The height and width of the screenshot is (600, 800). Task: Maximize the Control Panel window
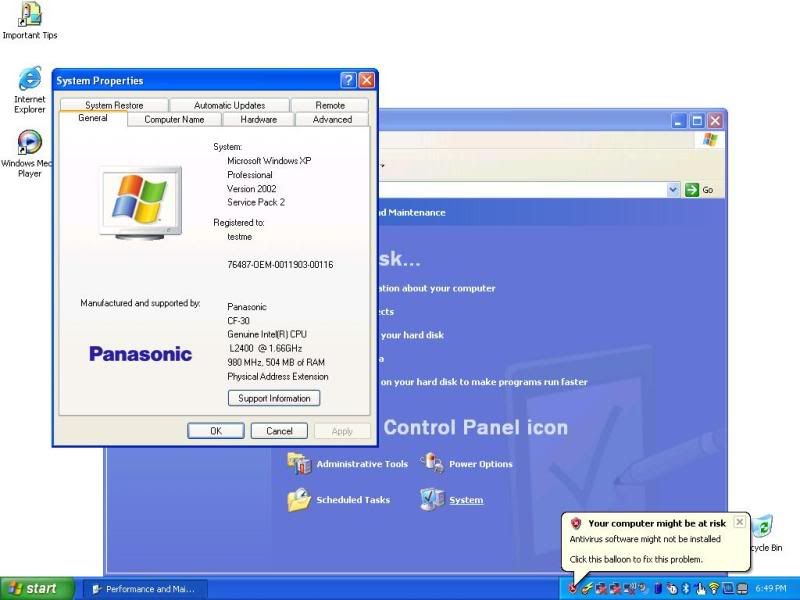coord(697,121)
